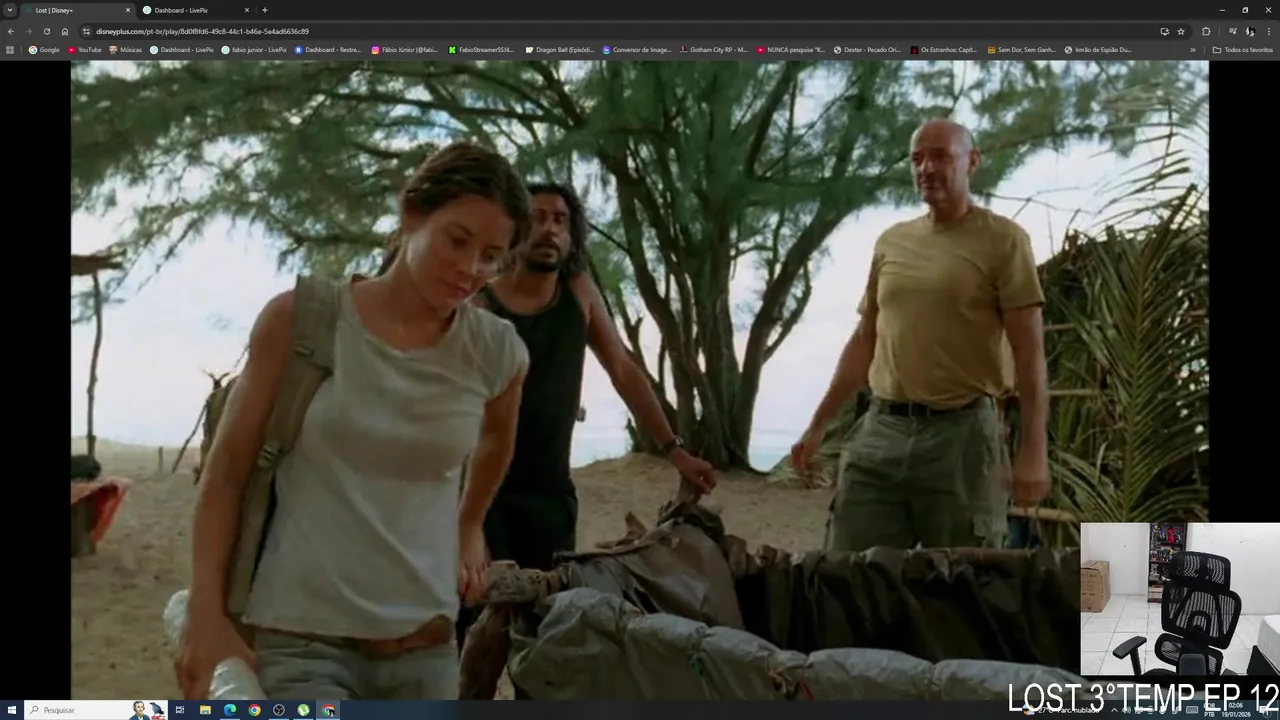Open the Irmão de Espião Du... bookmark

[1098, 49]
